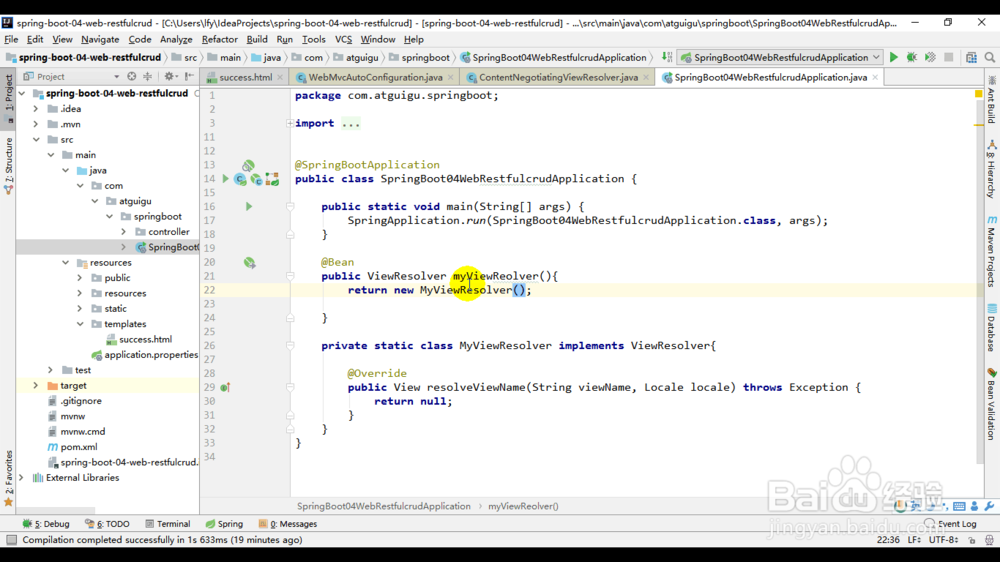The width and height of the screenshot is (1000, 562).
Task: Open the Event Log
Action: (950, 524)
